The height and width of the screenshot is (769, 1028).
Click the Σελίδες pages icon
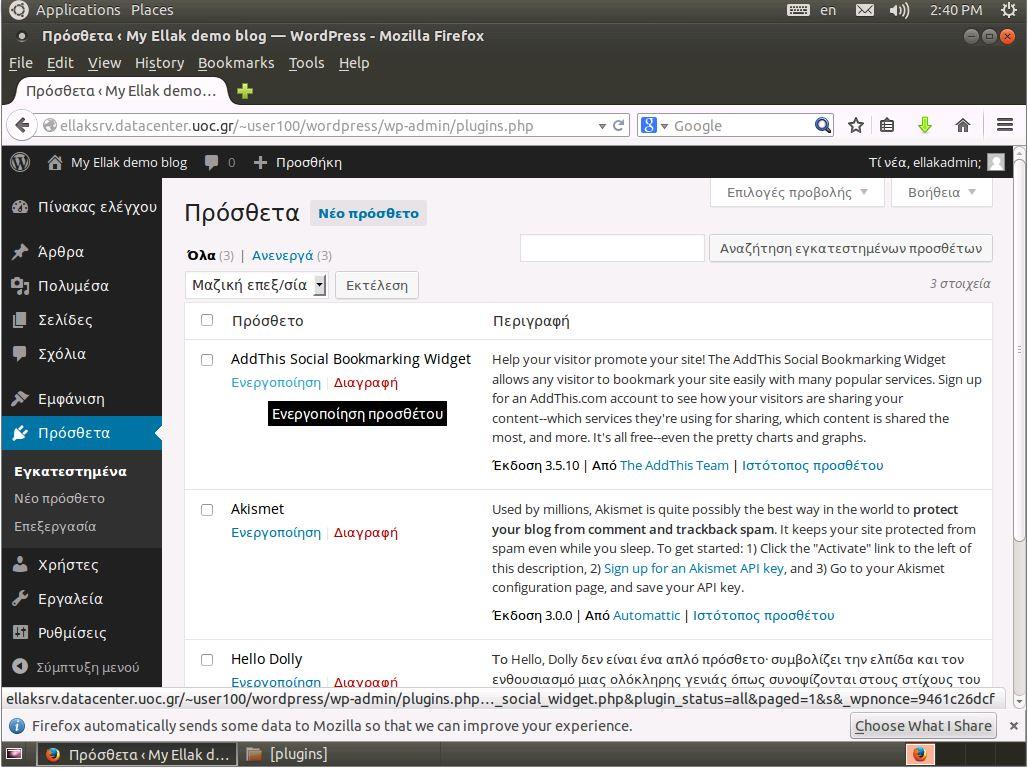click(x=20, y=320)
